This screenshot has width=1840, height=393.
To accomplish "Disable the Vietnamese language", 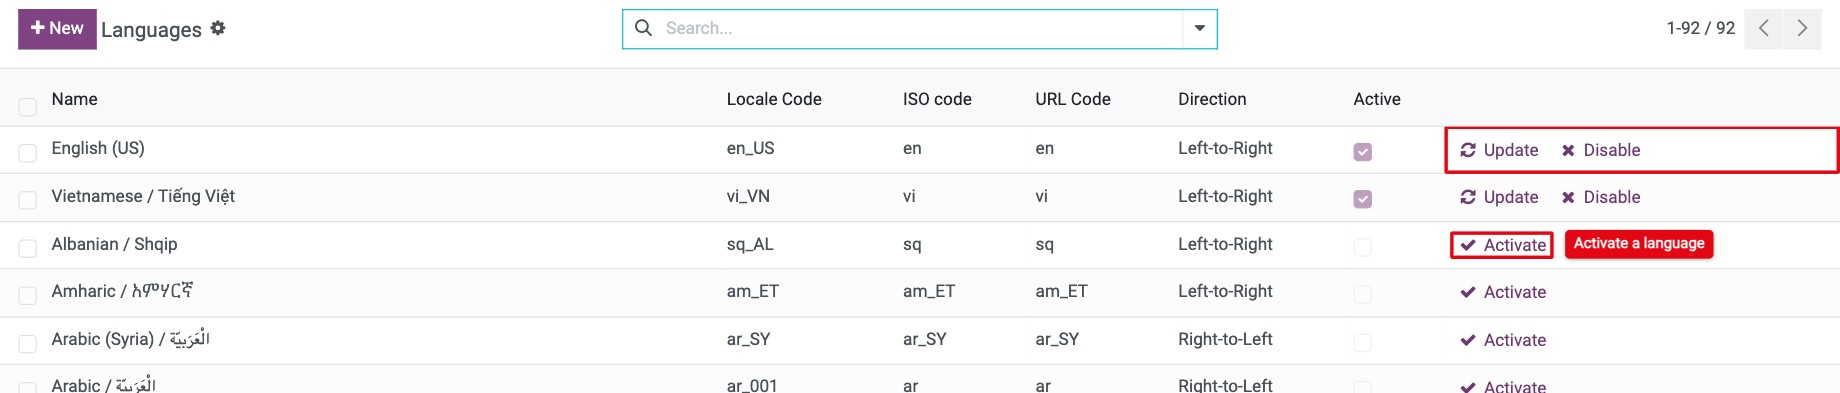I will point(1601,197).
